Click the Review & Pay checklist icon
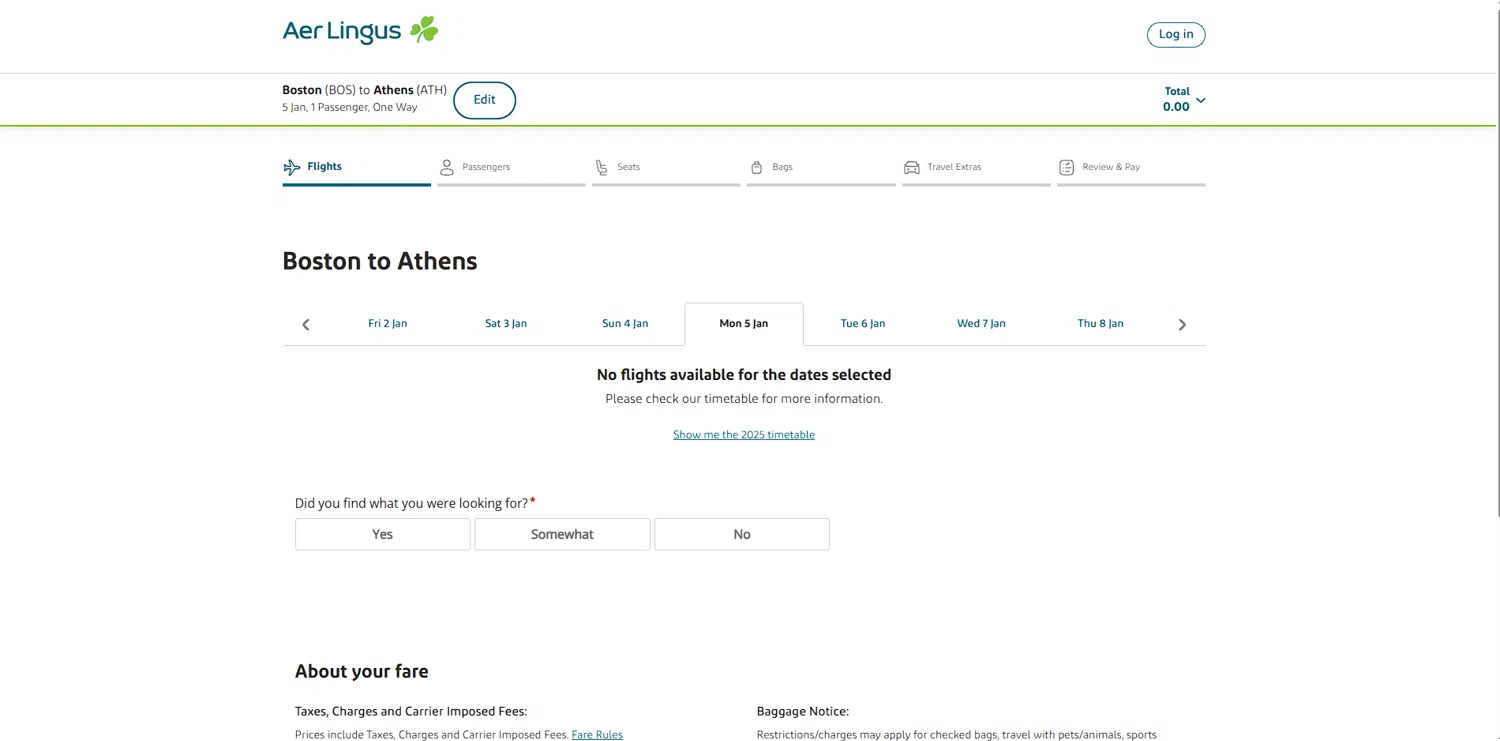 (1067, 167)
